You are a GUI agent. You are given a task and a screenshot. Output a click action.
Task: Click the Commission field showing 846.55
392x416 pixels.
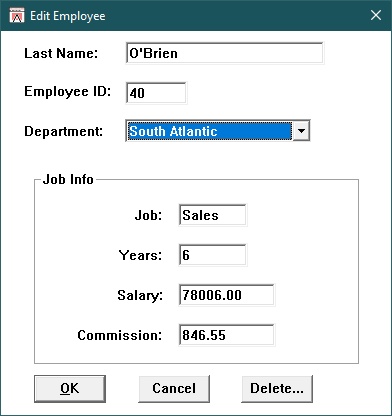[x=227, y=335]
